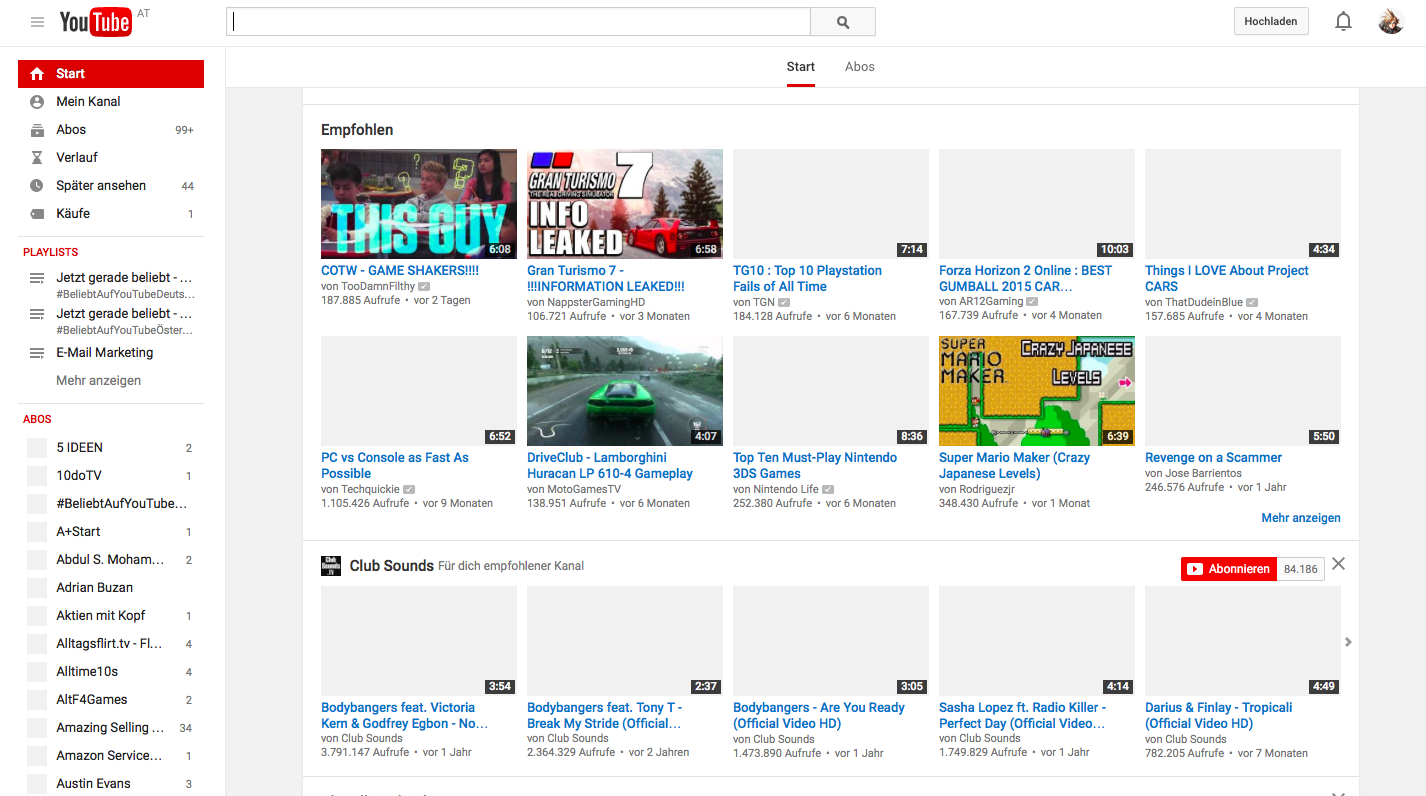Play the THIS GUY video thumbnail
This screenshot has width=1426, height=796.
pyautogui.click(x=419, y=204)
